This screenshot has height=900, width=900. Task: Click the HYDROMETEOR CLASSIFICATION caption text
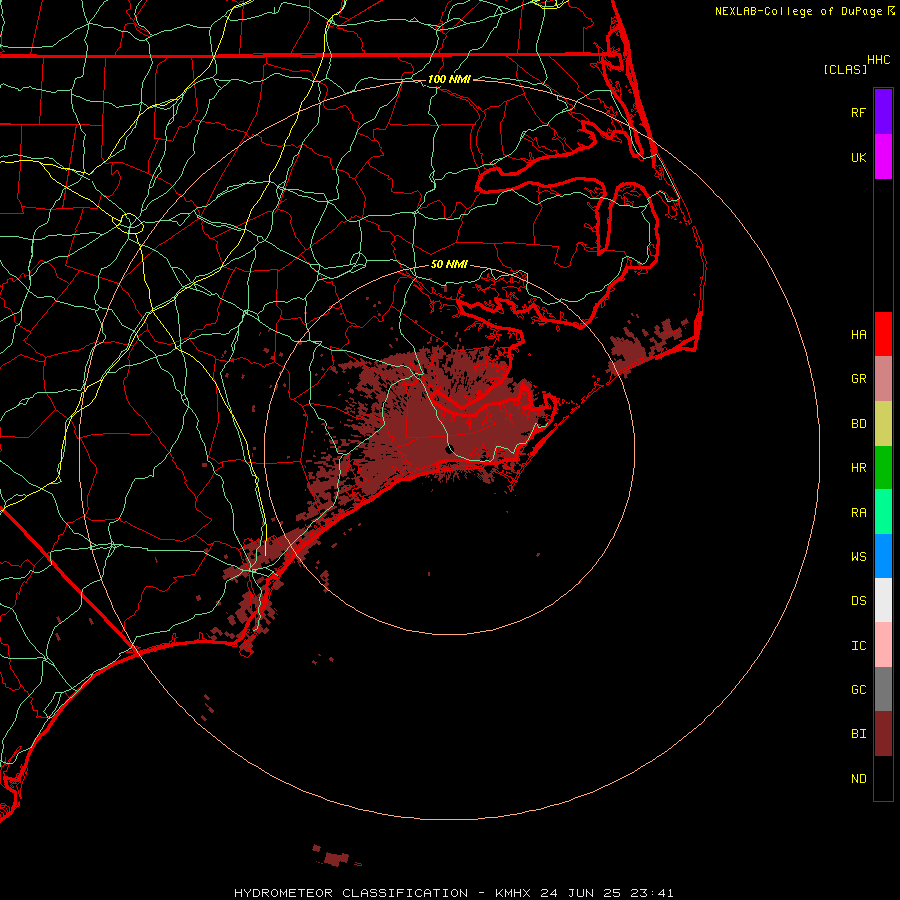tap(351, 893)
